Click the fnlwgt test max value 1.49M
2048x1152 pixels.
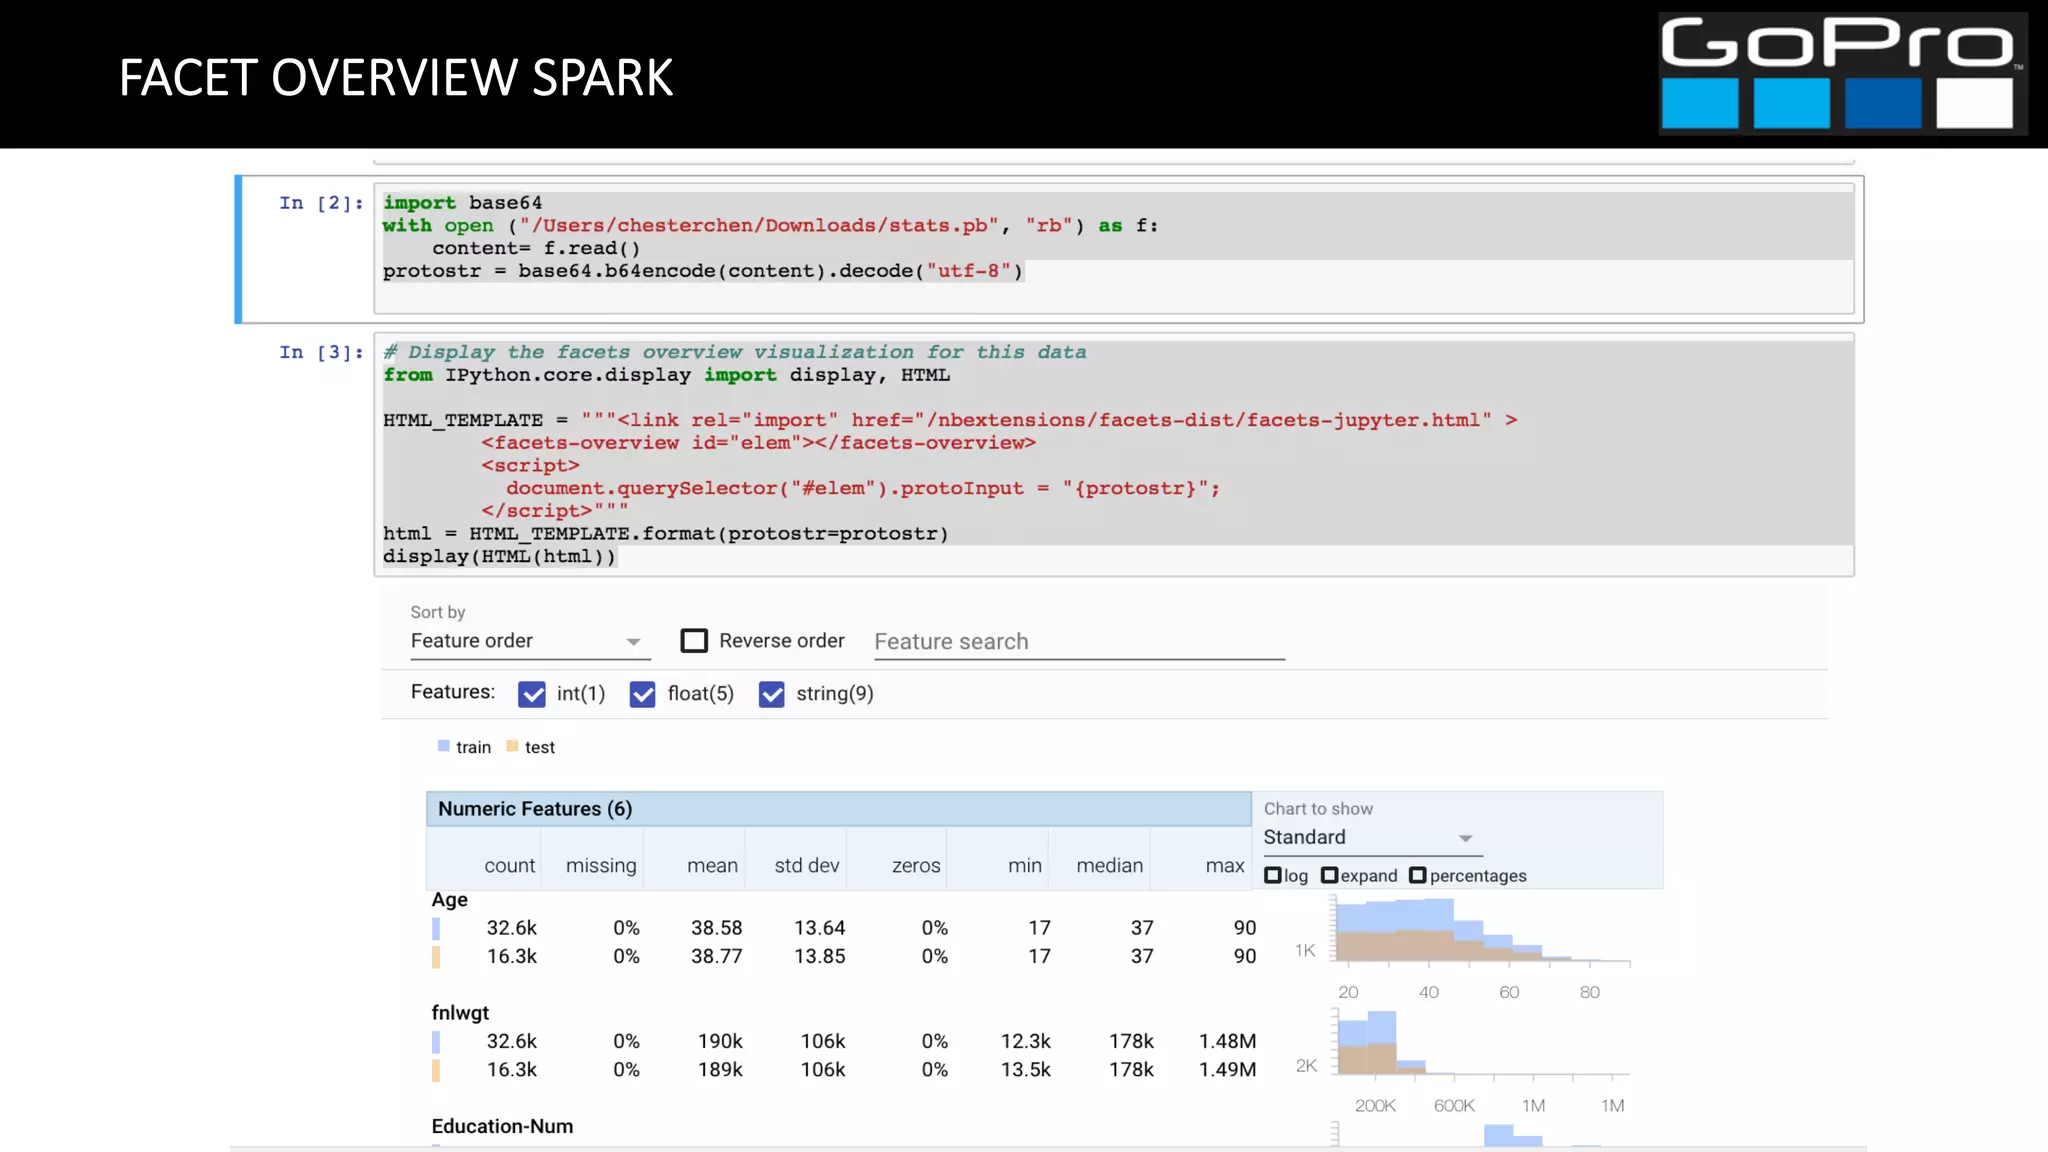1227,1069
